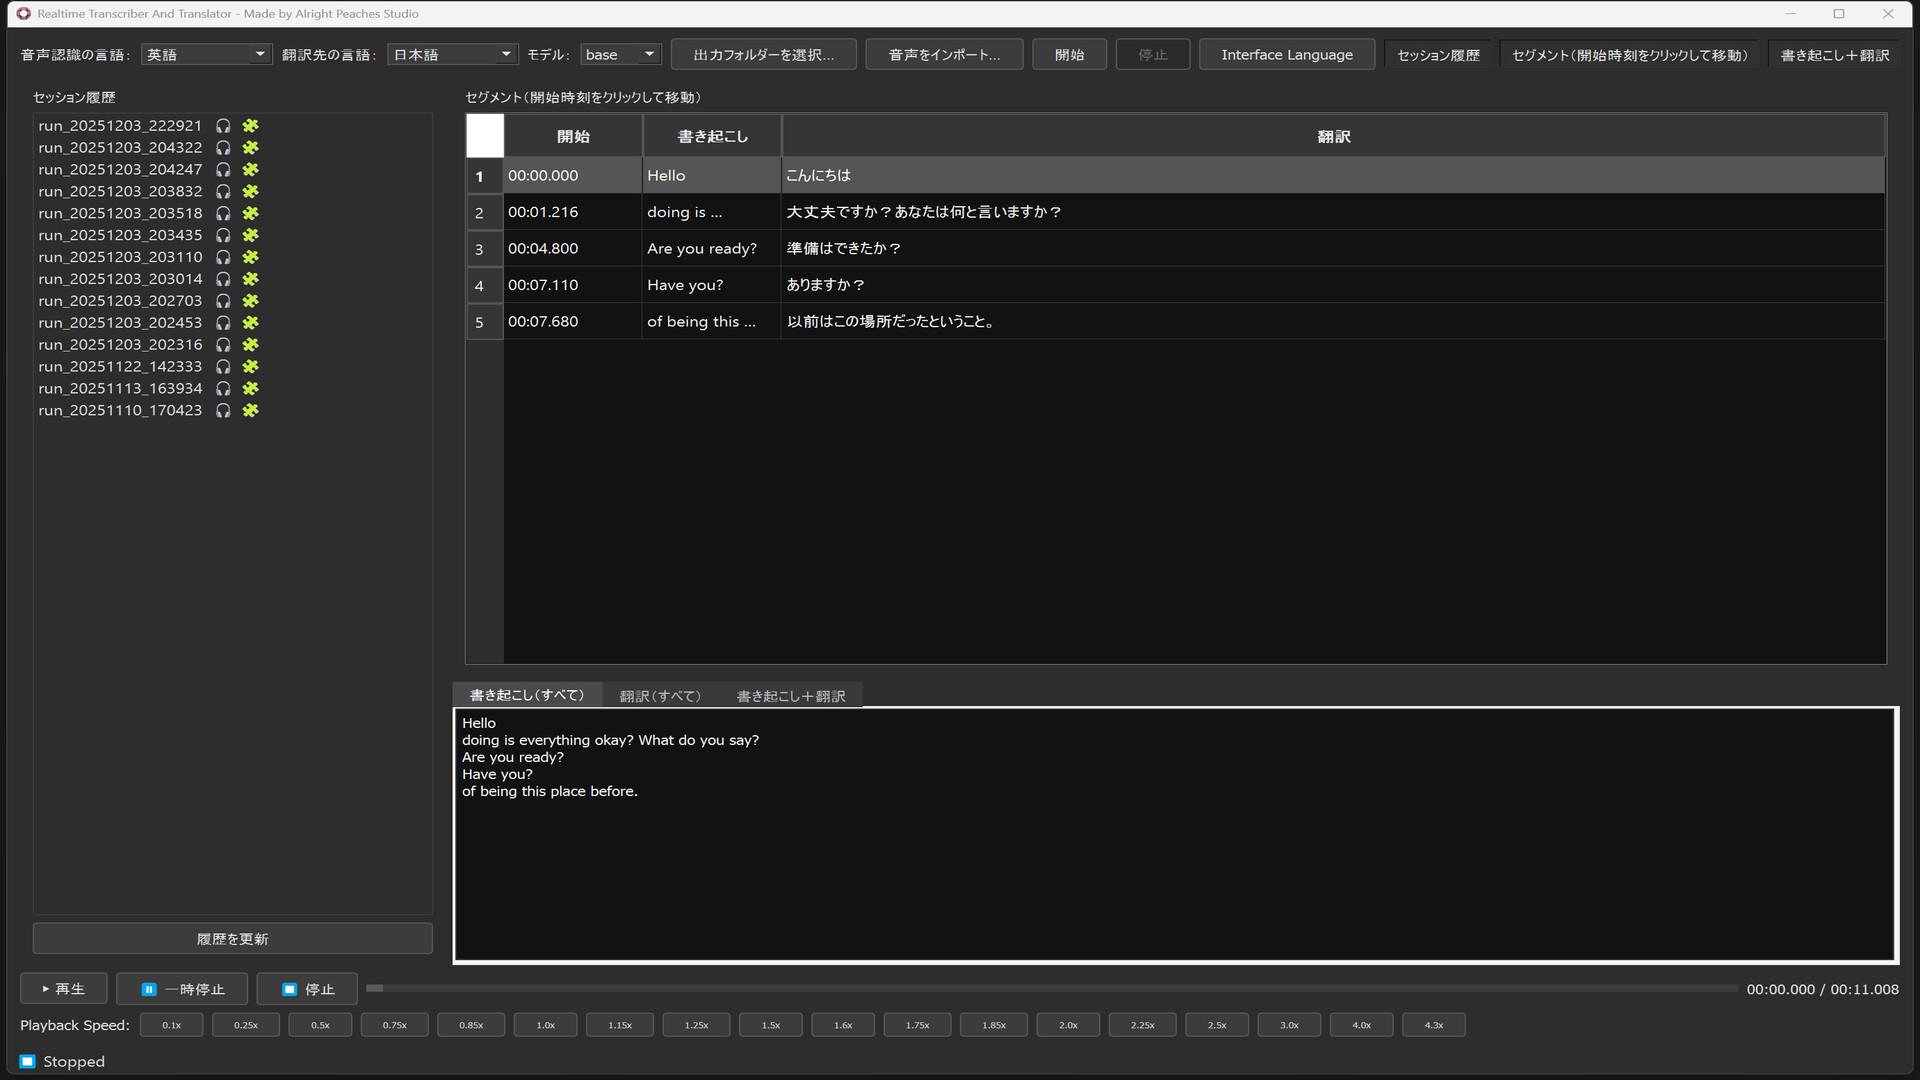This screenshot has width=1920, height=1080.
Task: Toggle the puzzle icon for run_20251203_202316
Action: (x=250, y=344)
